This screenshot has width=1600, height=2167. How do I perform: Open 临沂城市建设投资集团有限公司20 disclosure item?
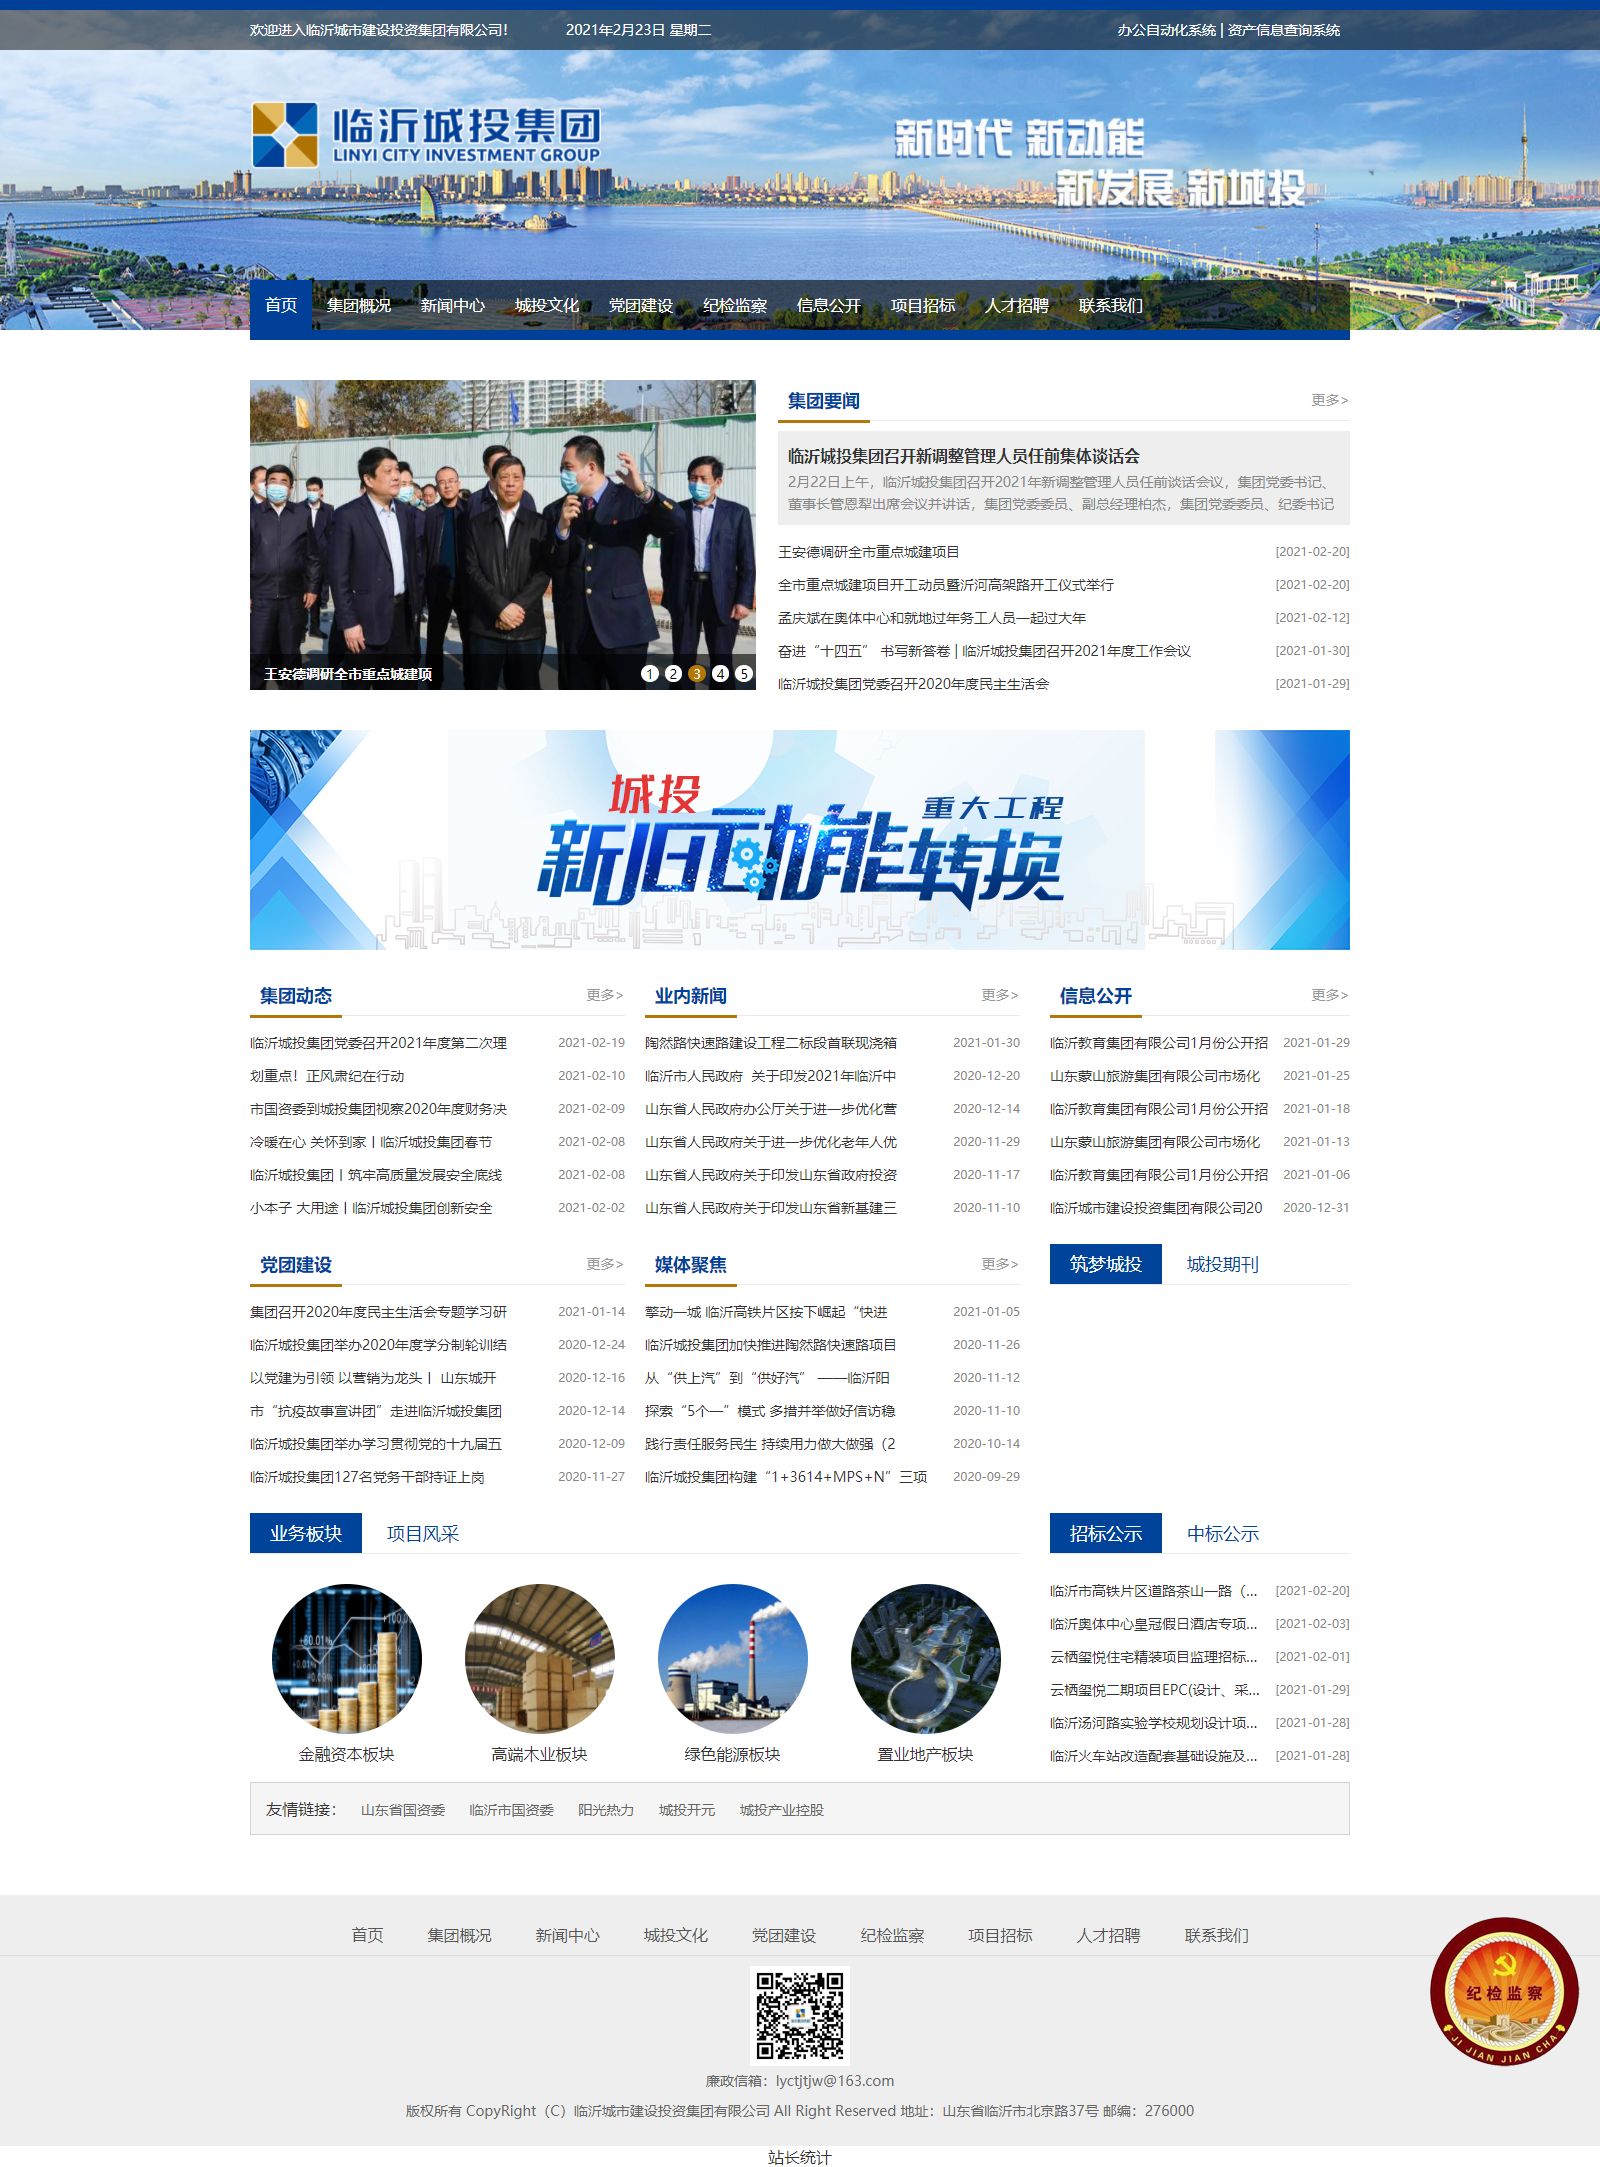[1156, 1208]
